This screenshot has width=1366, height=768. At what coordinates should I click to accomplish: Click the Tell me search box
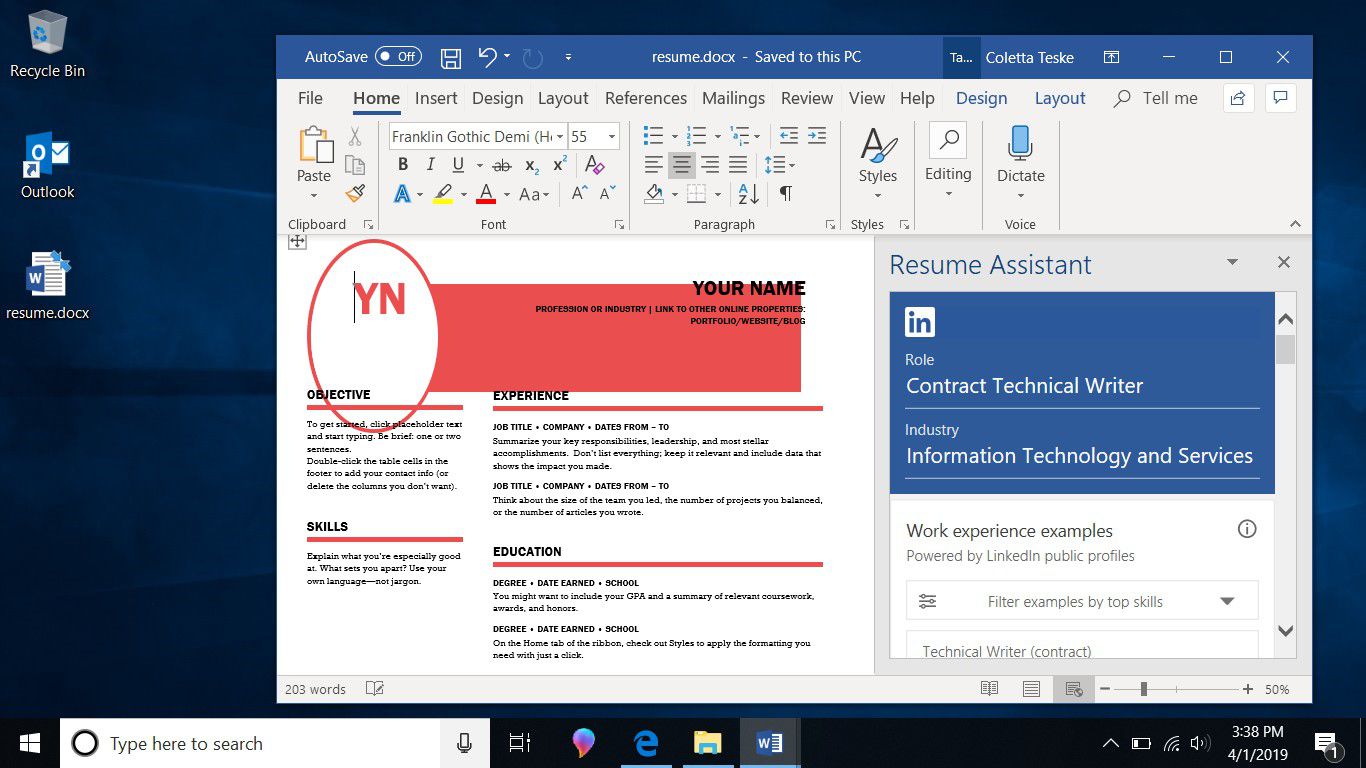(1156, 98)
